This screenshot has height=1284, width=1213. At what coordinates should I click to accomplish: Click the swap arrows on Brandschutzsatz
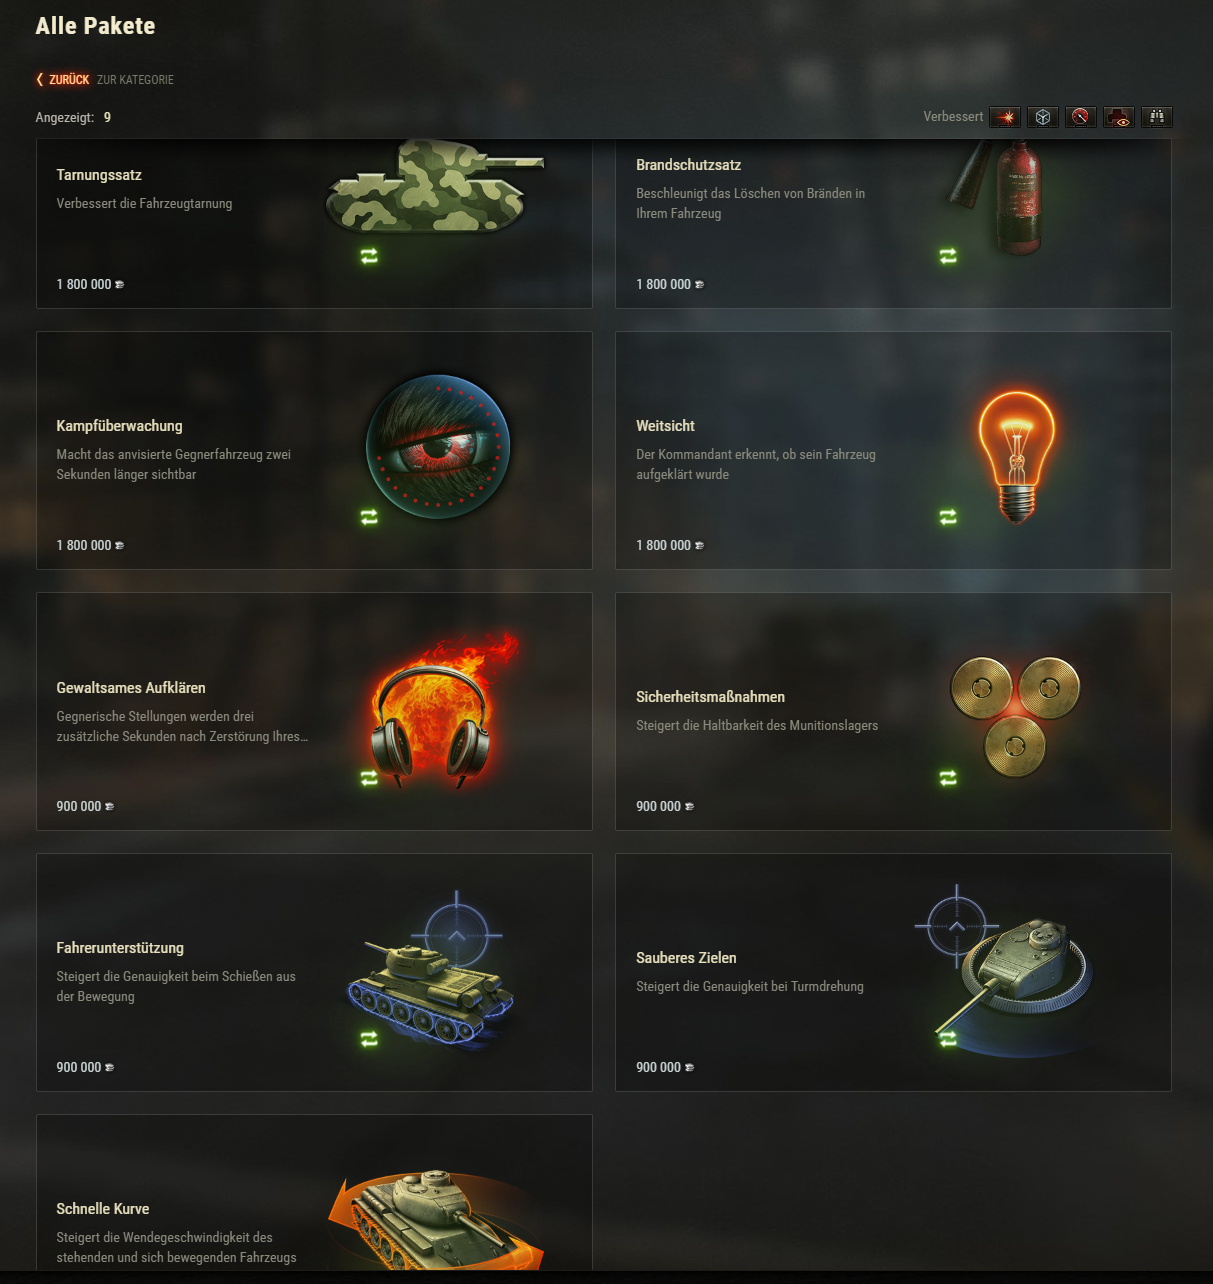[948, 256]
